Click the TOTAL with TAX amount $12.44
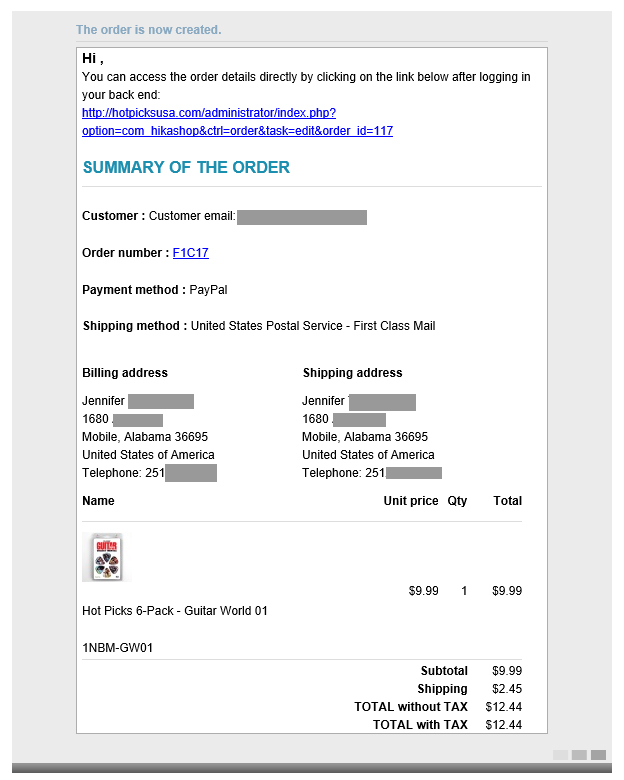This screenshot has height=780, width=624. click(503, 725)
